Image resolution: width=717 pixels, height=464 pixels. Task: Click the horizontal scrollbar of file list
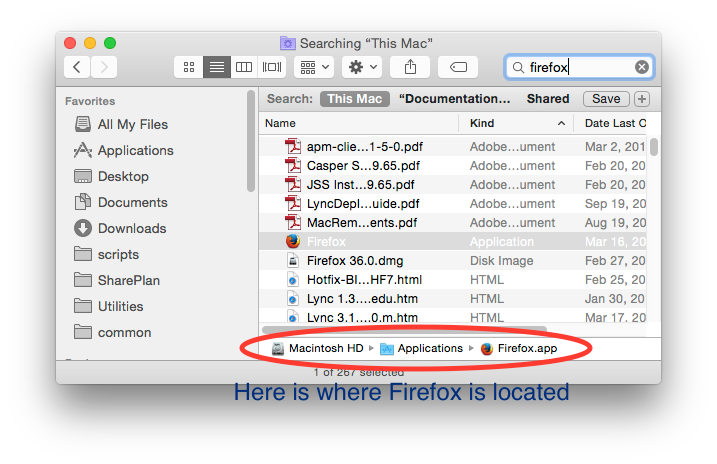pos(405,329)
